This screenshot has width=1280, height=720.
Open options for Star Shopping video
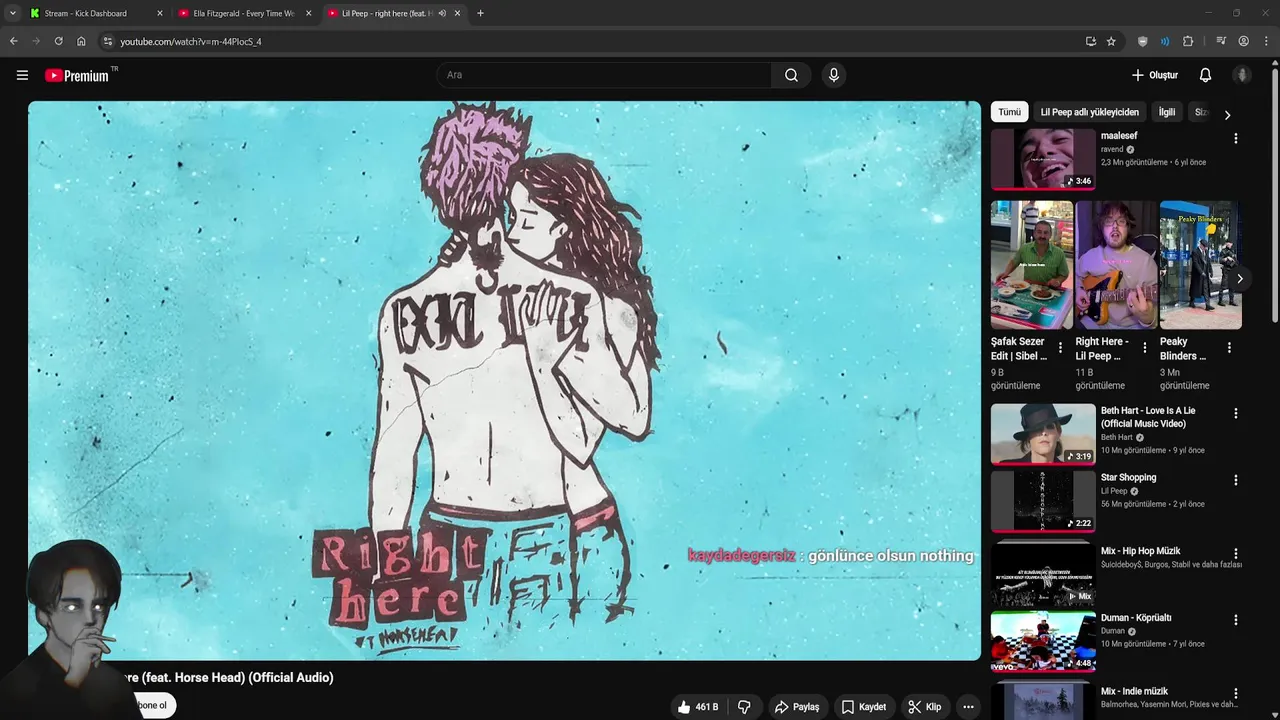1235,480
